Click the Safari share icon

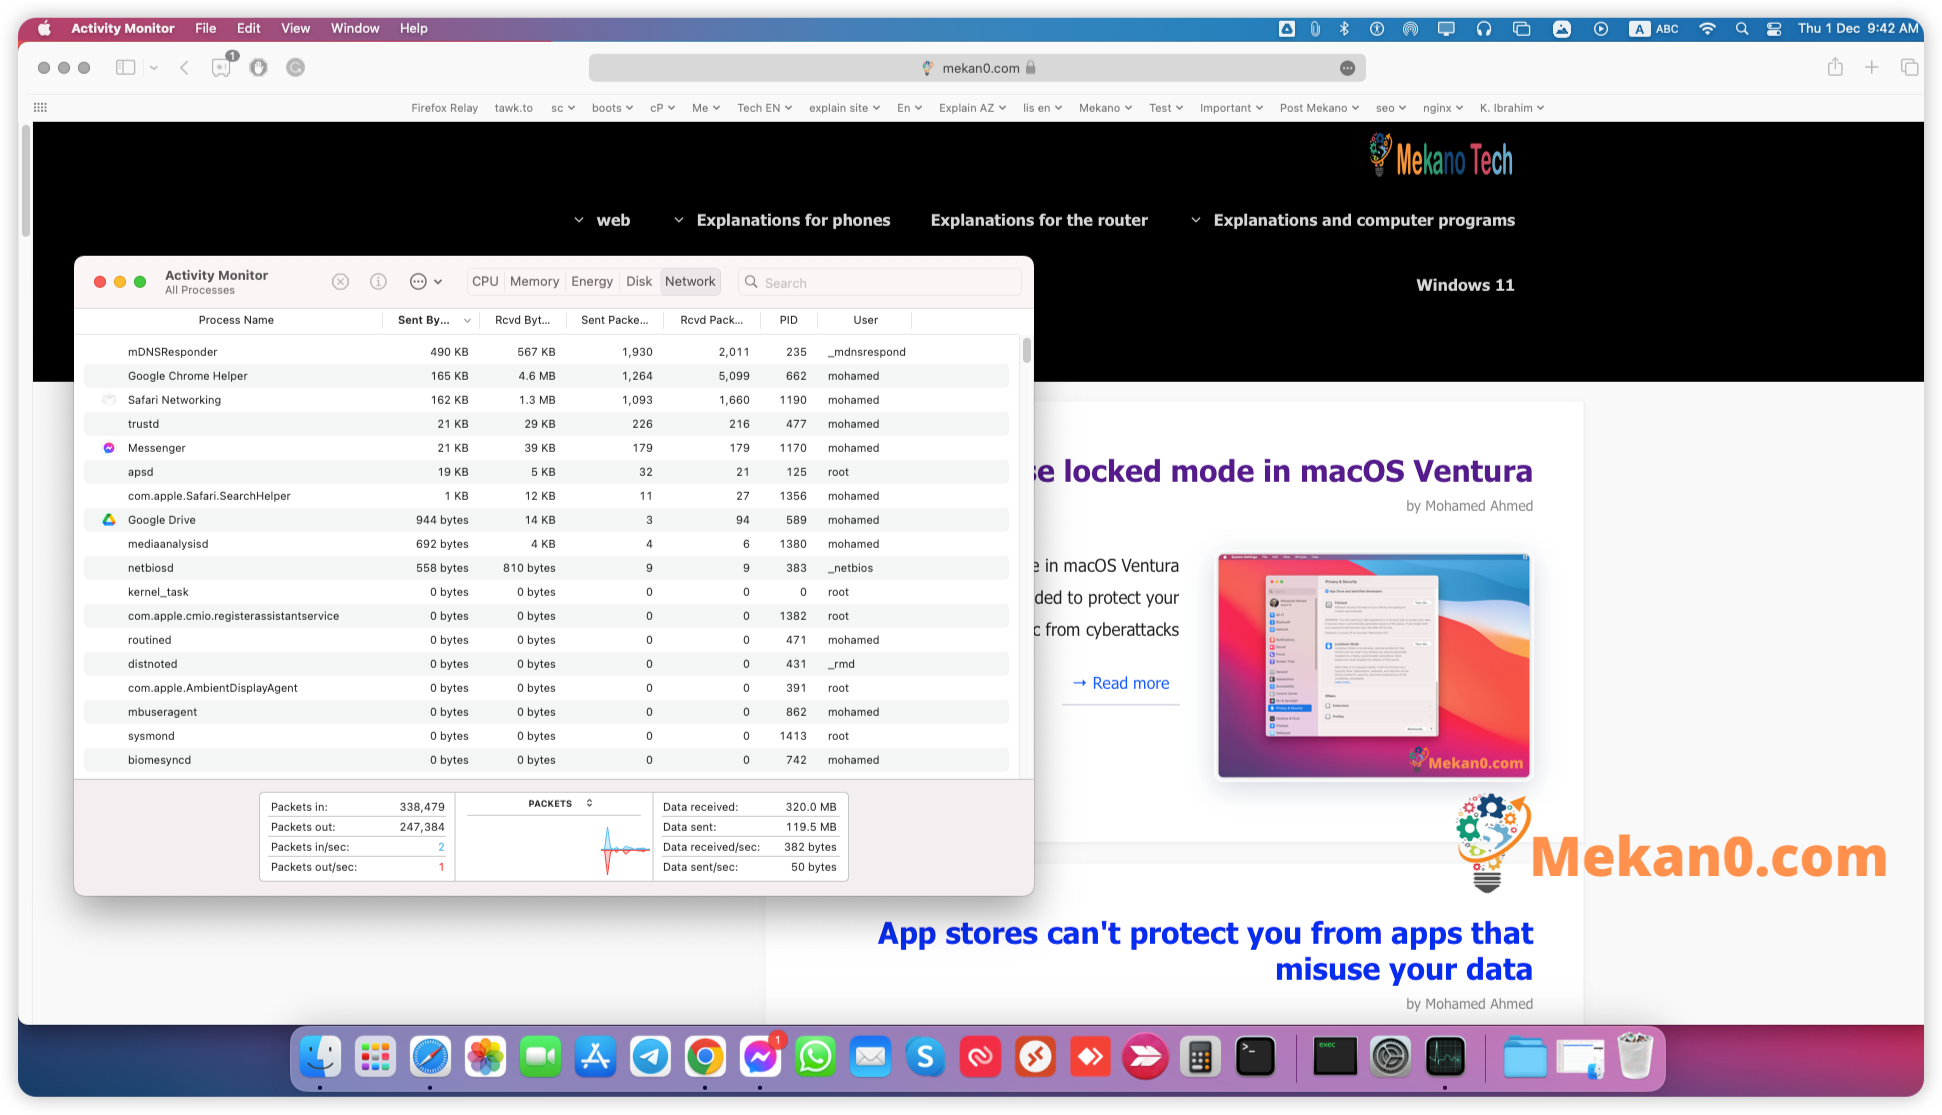tap(1835, 67)
